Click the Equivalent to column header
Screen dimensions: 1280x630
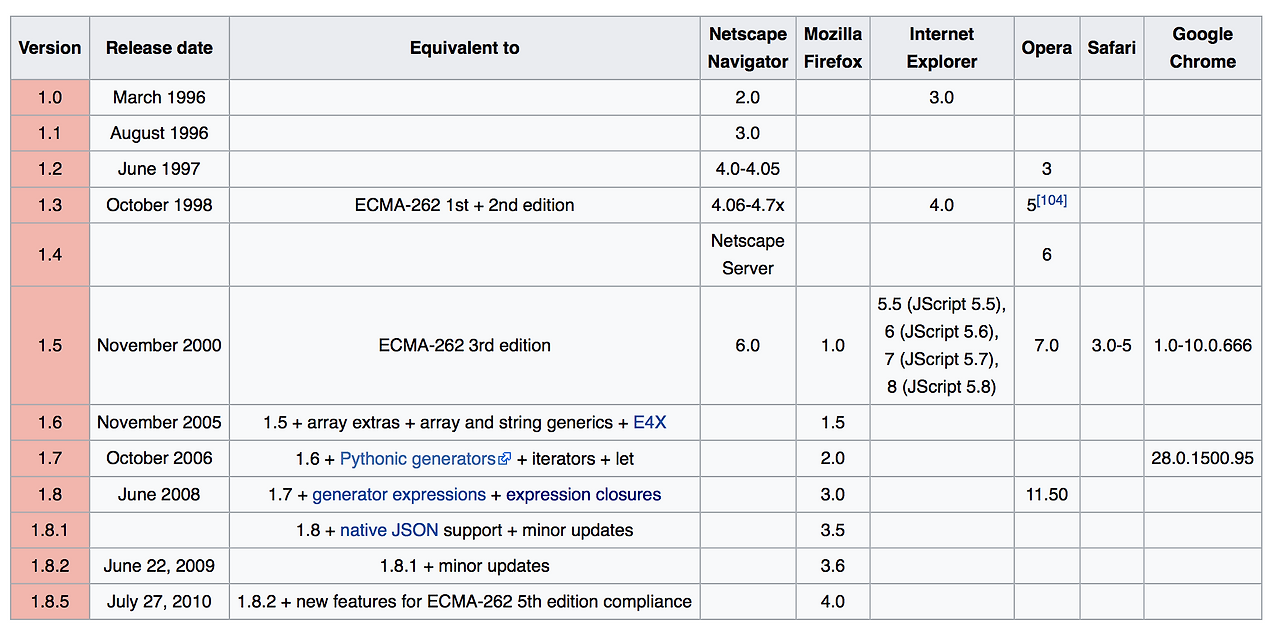[464, 48]
